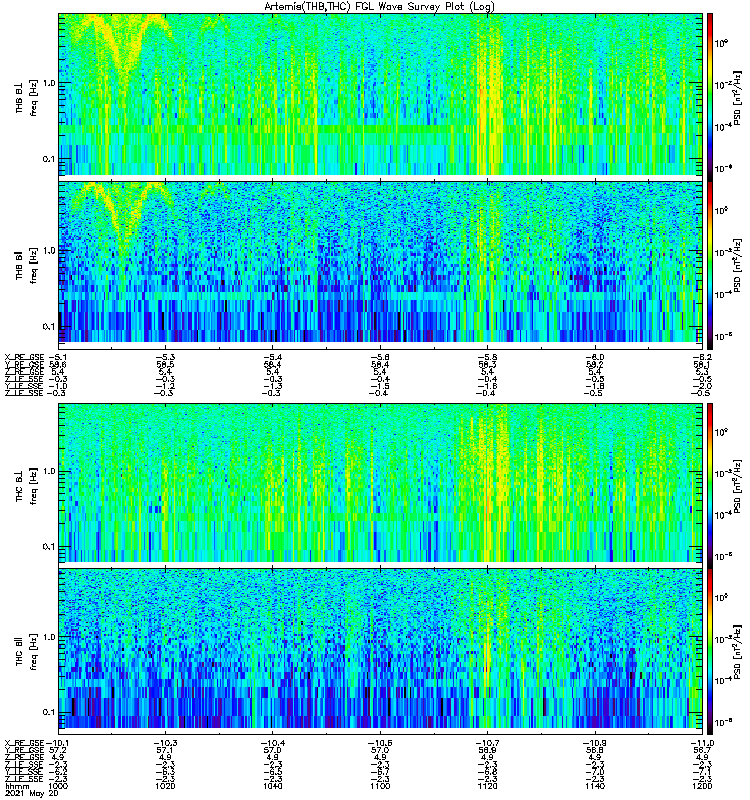The height and width of the screenshot is (800, 750).
Task: Click the THB X_RE_GSE value '-5.4'
Action: click(x=272, y=357)
